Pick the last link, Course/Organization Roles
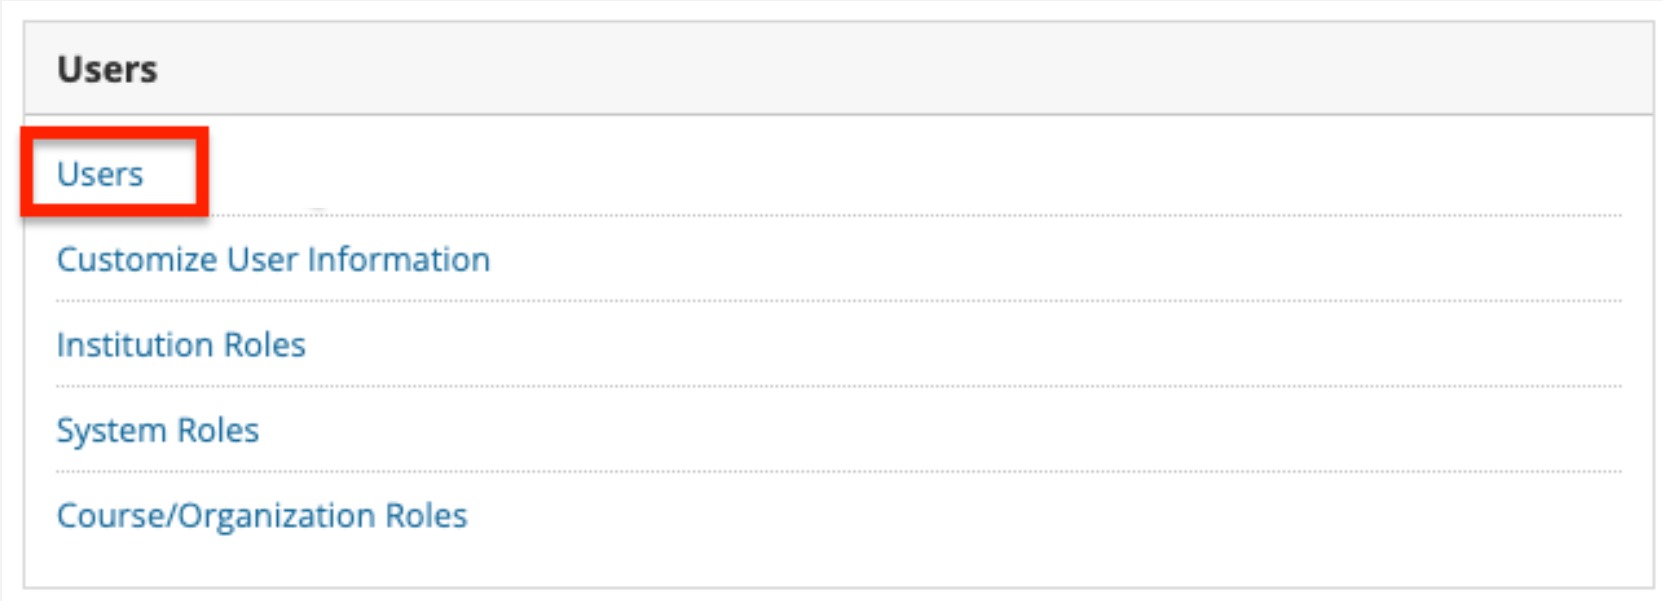This screenshot has height=601, width=1663. [x=262, y=516]
